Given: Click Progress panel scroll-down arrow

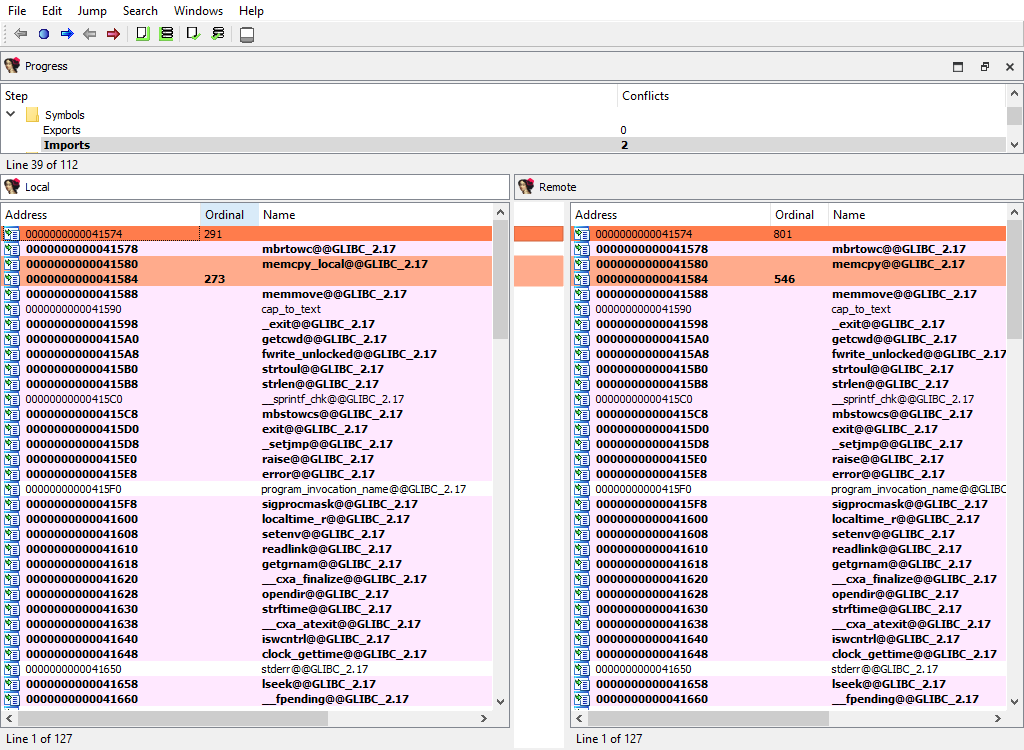Looking at the screenshot, I should click(x=1015, y=145).
